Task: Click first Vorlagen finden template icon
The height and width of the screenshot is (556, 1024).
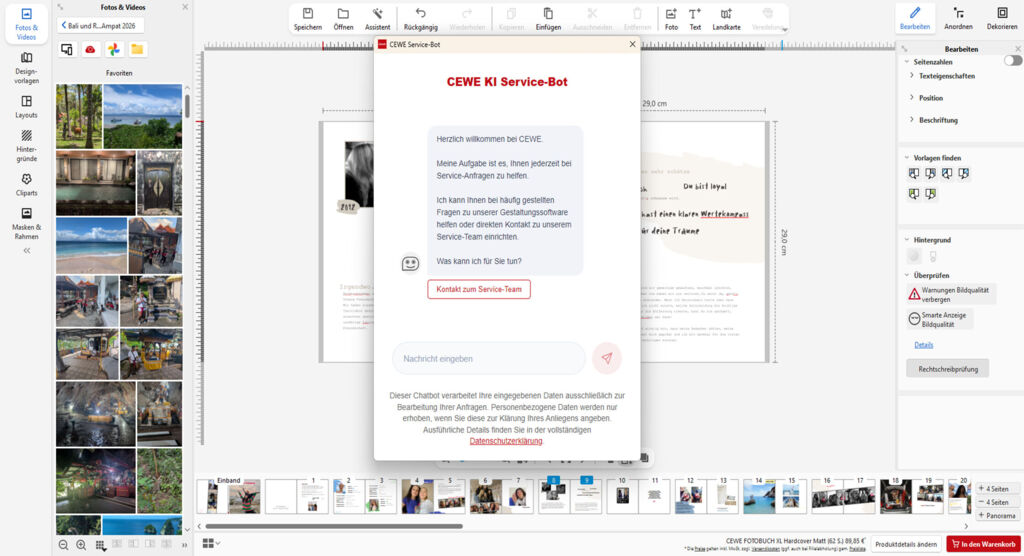Action: click(x=914, y=174)
